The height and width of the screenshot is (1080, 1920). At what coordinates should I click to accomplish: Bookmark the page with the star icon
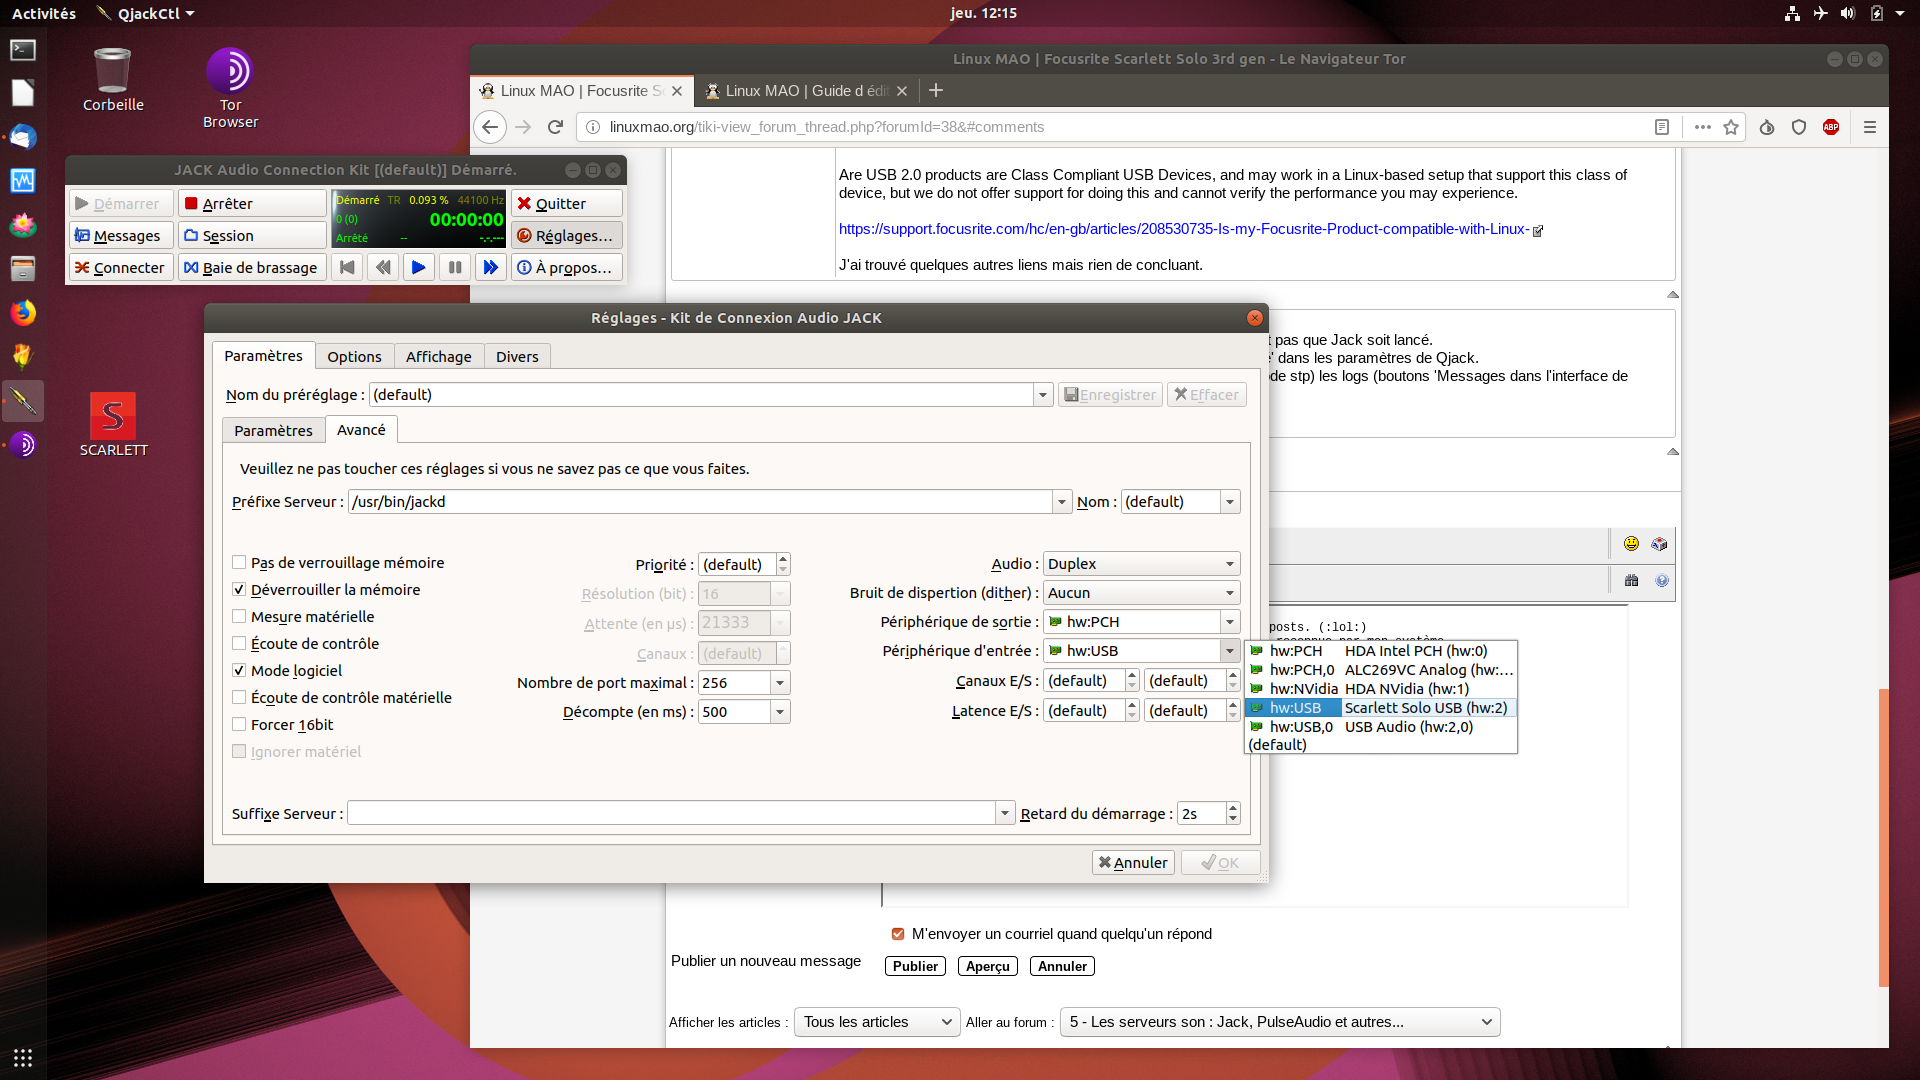tap(1731, 127)
